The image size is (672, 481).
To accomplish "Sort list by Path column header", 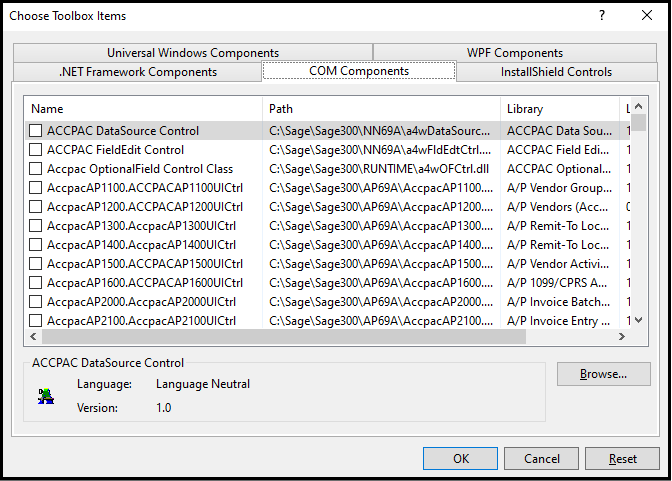I will tap(381, 109).
